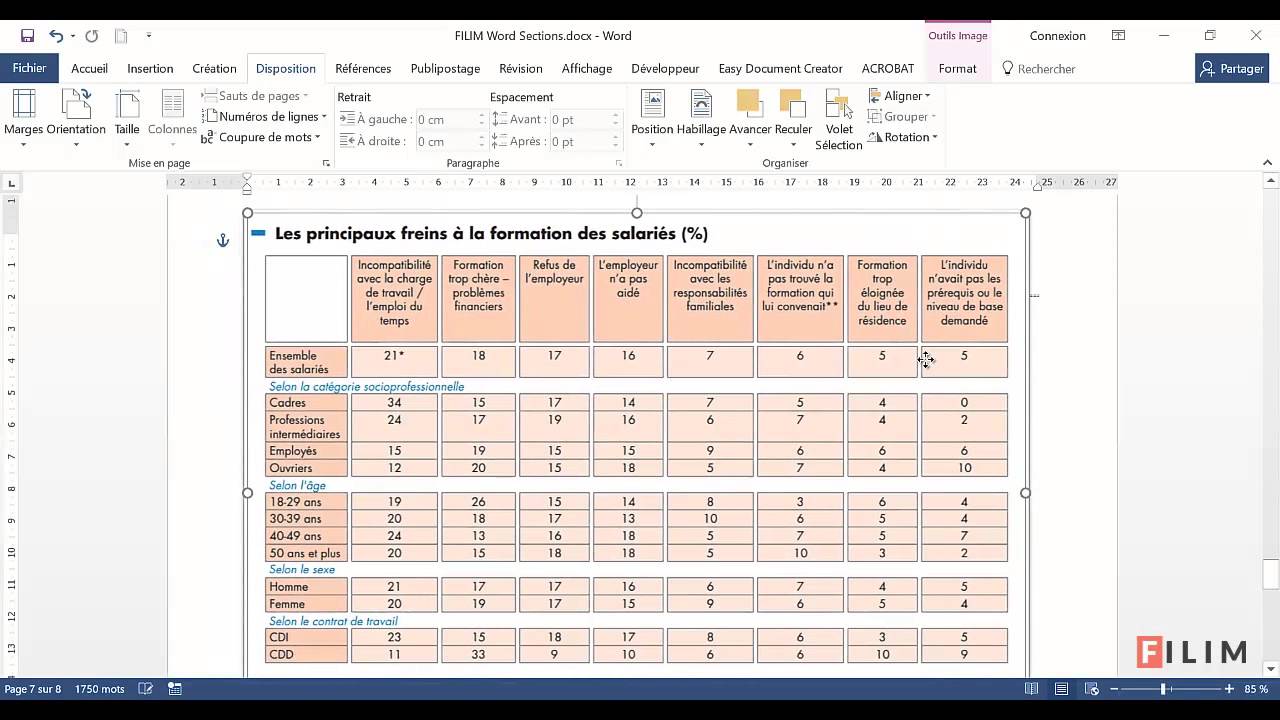Switch to the Affichage tab
The width and height of the screenshot is (1280, 720).
(587, 68)
